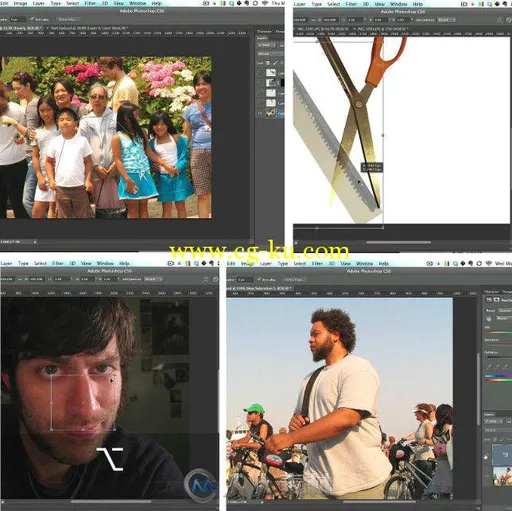Open Window menu in family photo window
Screen dimensions: 512x511
(137, 3)
